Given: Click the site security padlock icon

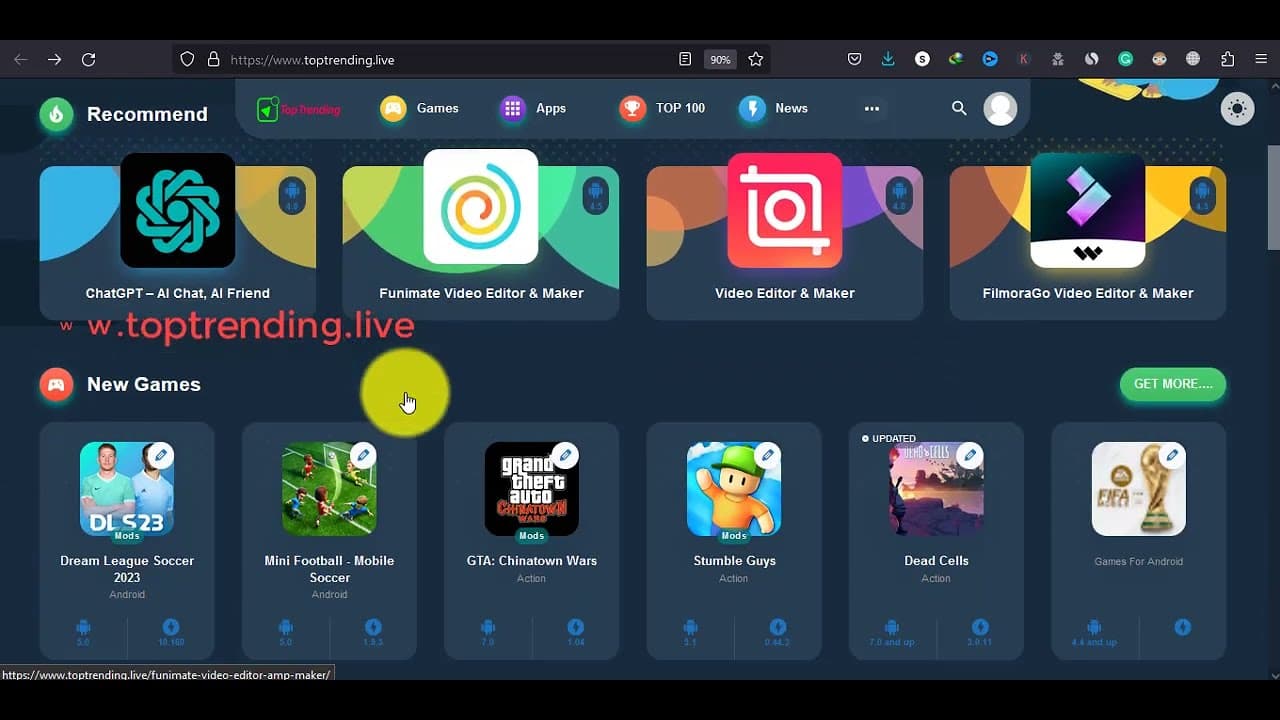Looking at the screenshot, I should (213, 60).
